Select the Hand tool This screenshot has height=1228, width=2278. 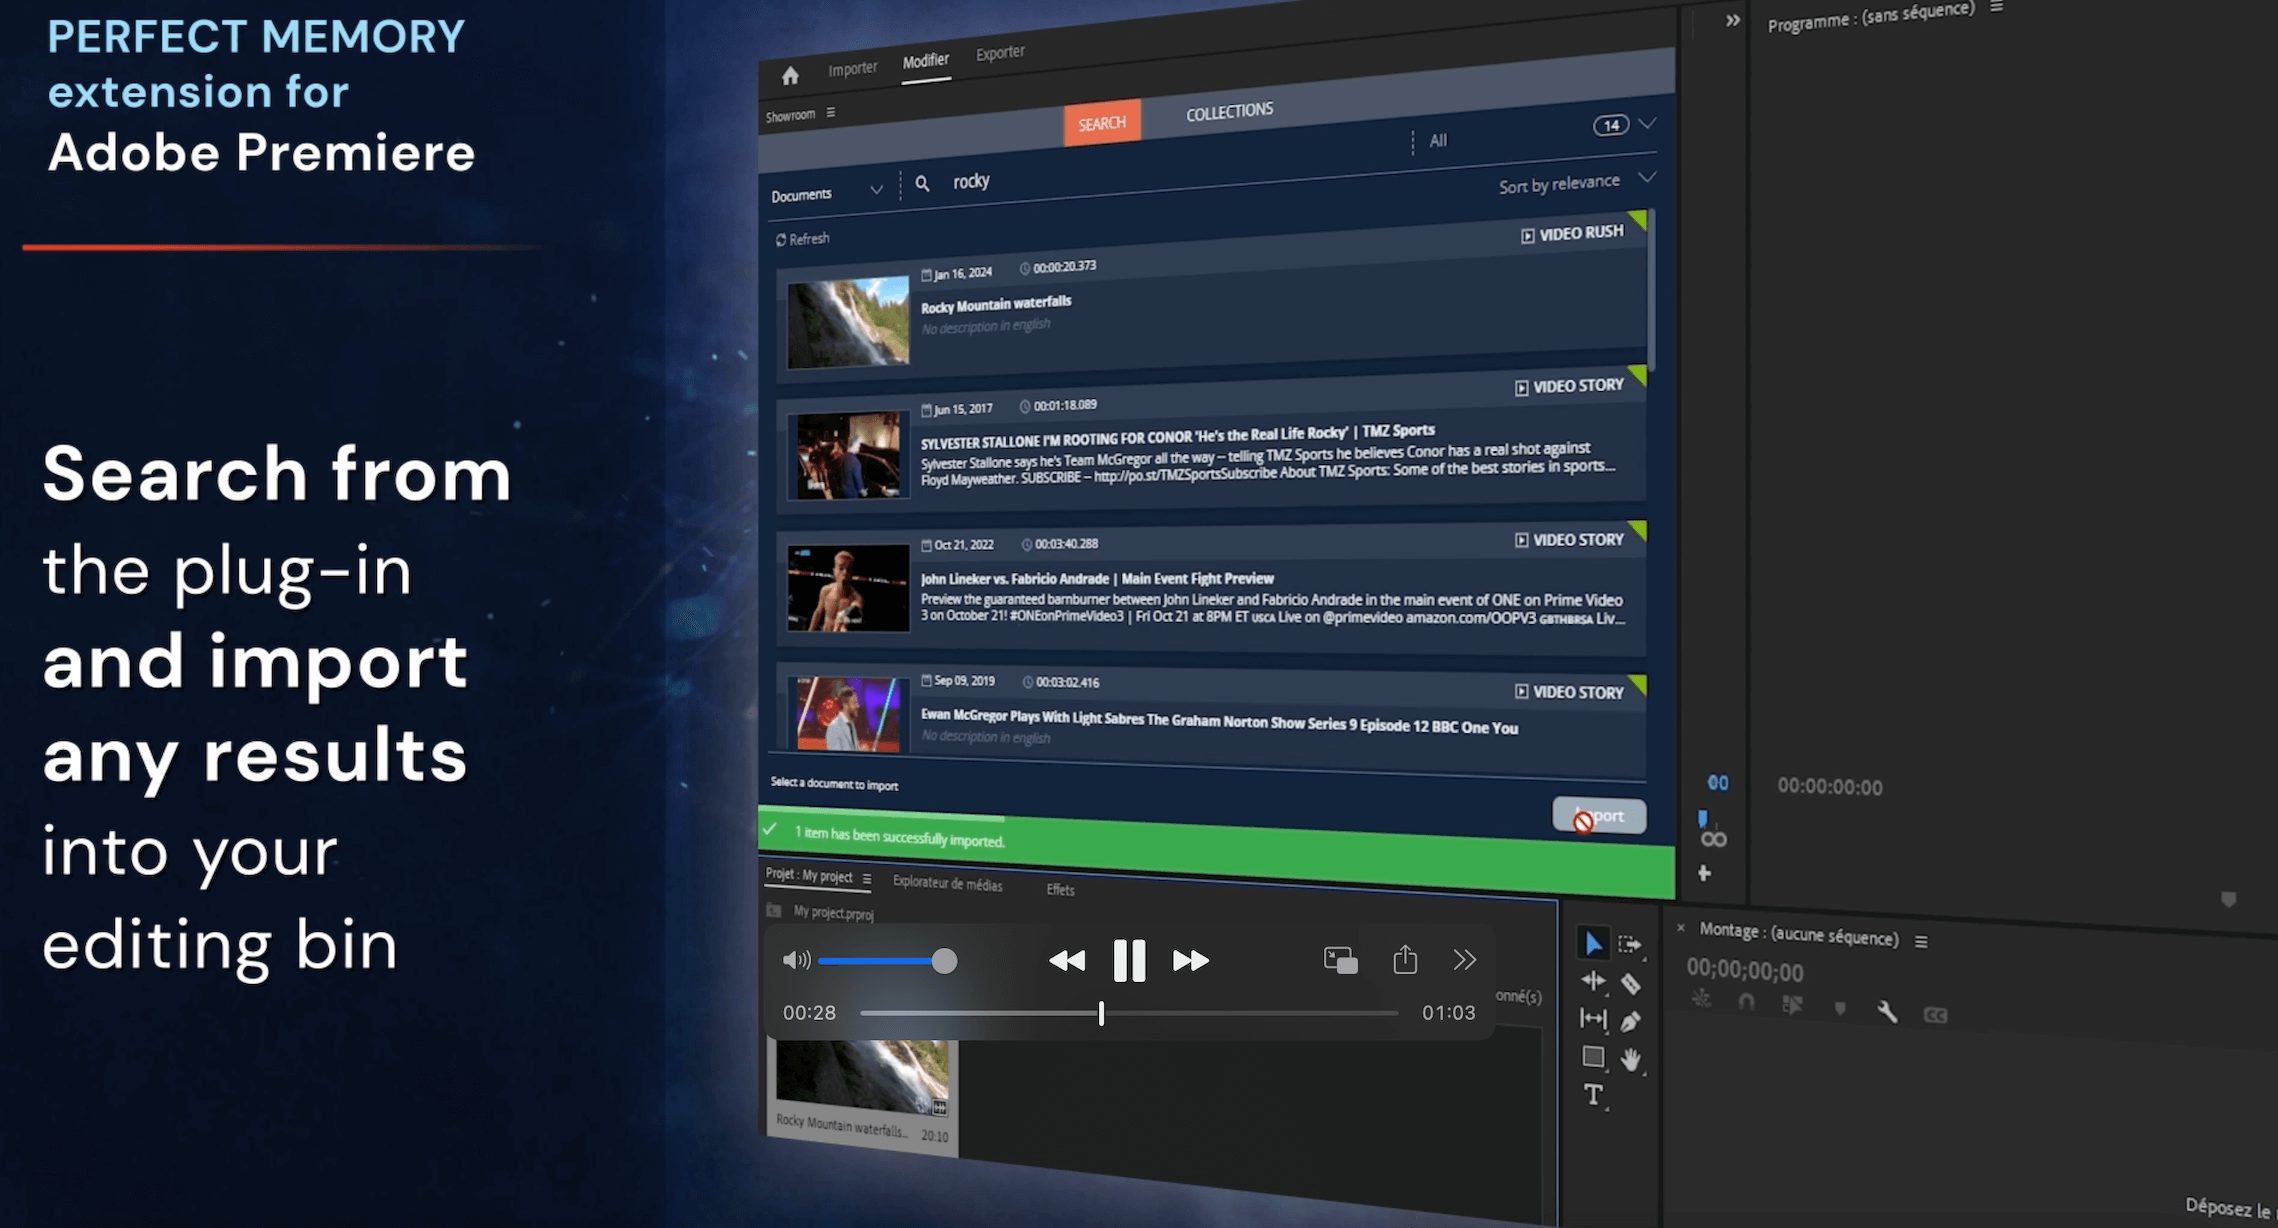pyautogui.click(x=1631, y=1059)
